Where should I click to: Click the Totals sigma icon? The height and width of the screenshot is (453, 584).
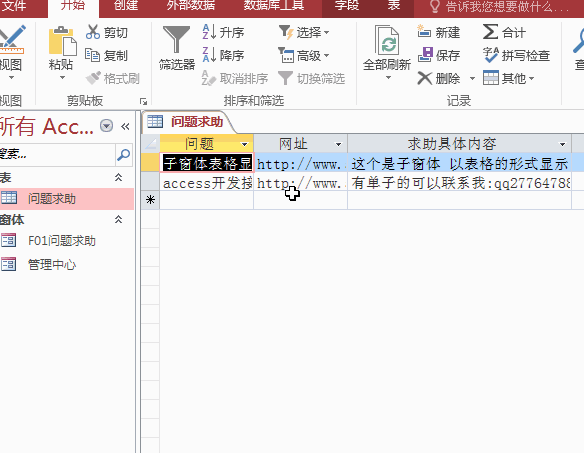[x=490, y=32]
